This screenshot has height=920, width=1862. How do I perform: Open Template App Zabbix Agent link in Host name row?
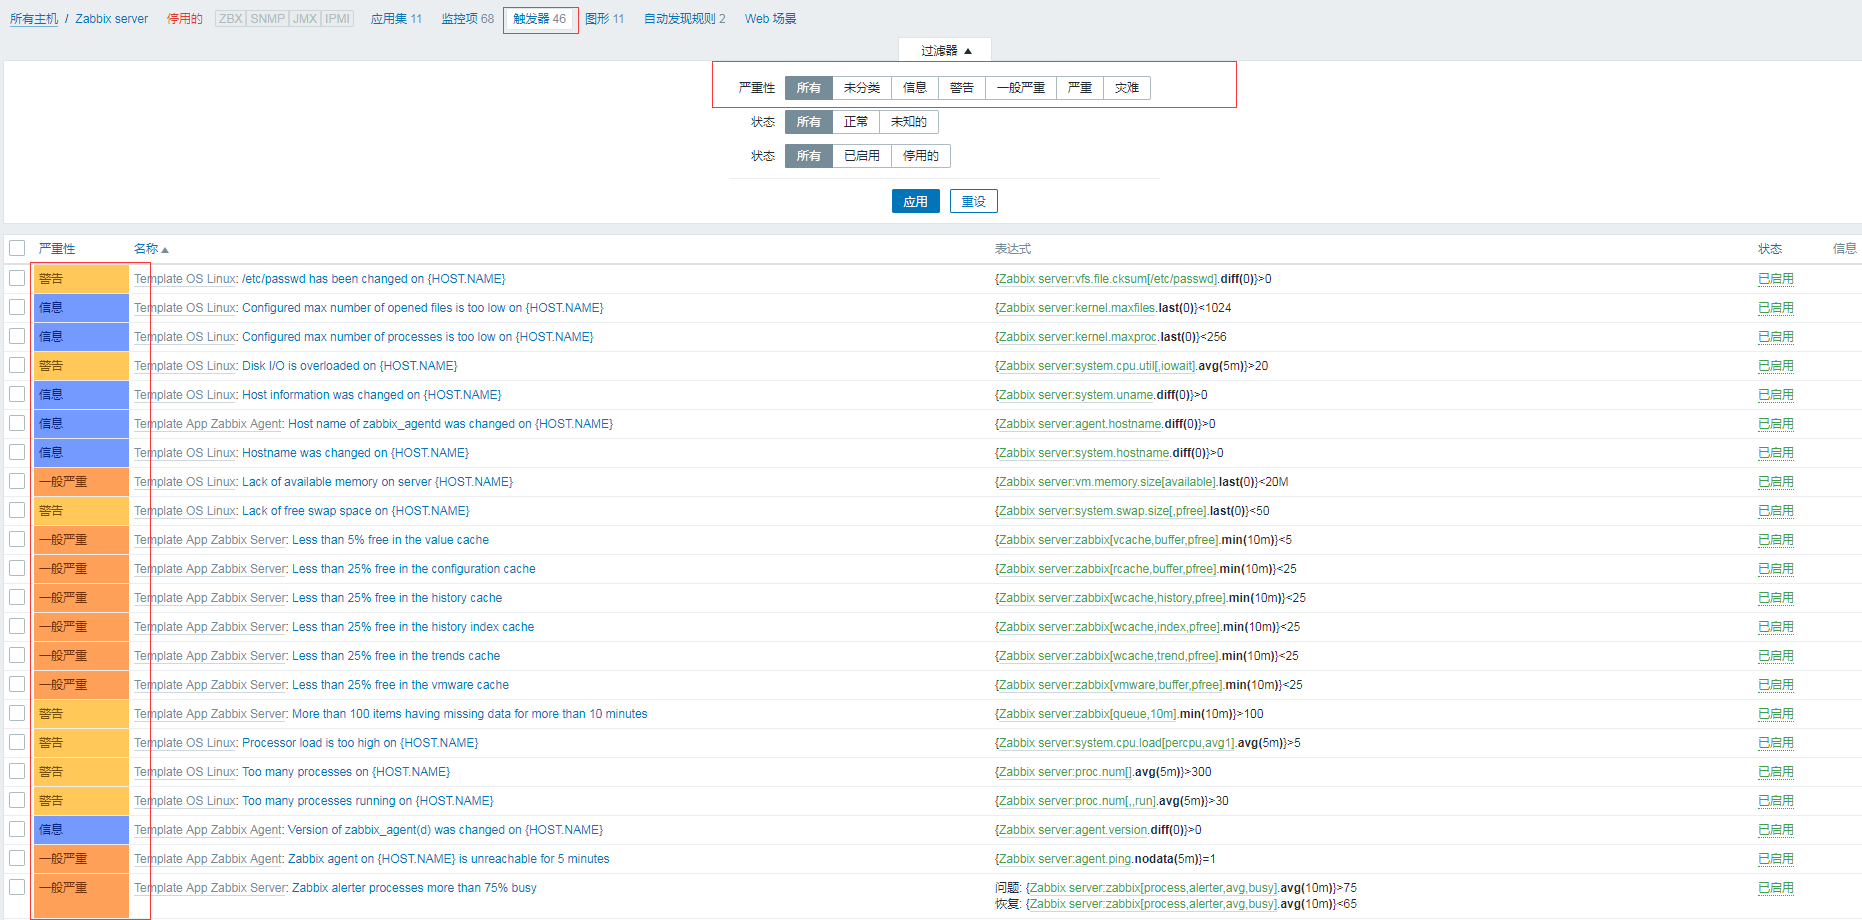click(x=209, y=424)
